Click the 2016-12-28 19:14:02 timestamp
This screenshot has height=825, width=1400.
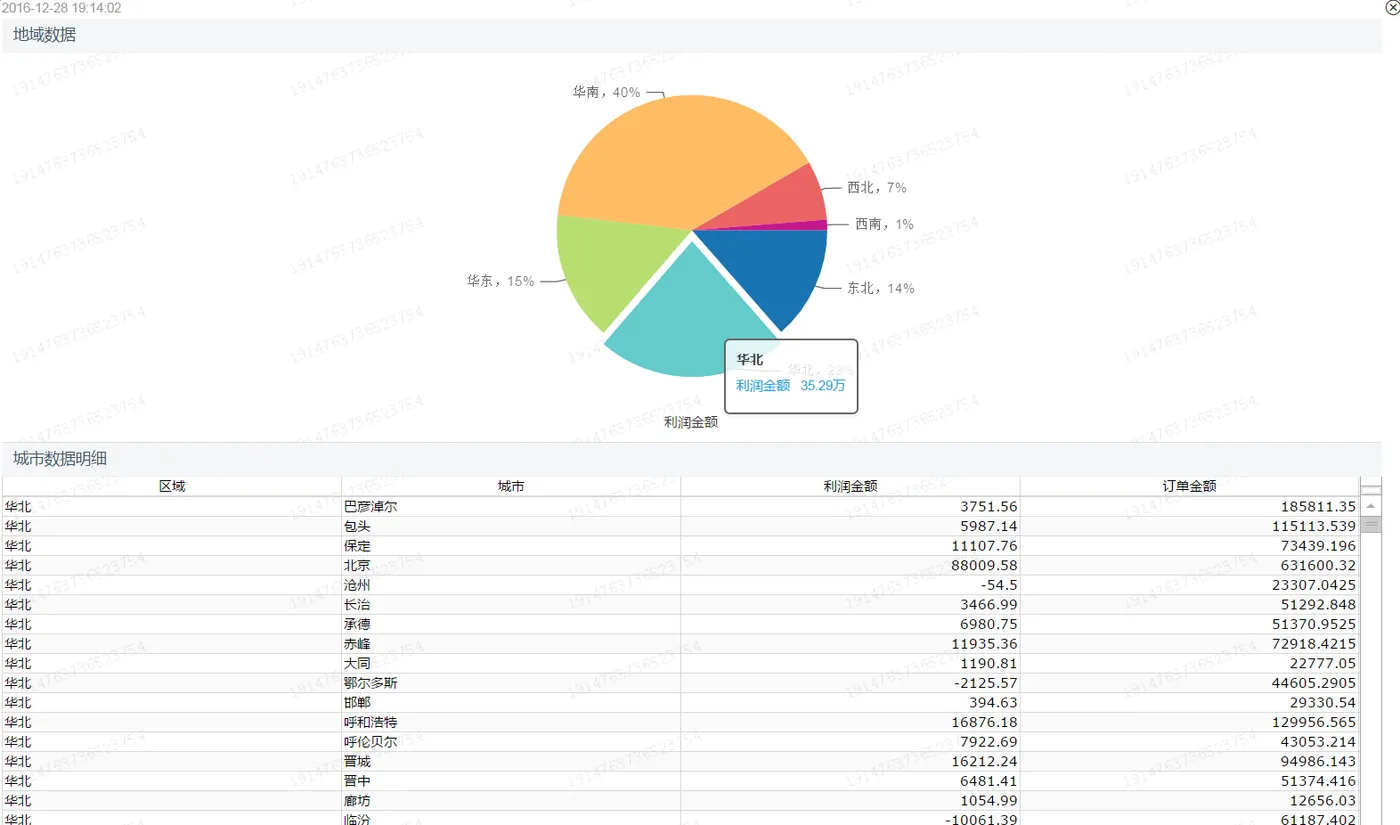(x=61, y=8)
